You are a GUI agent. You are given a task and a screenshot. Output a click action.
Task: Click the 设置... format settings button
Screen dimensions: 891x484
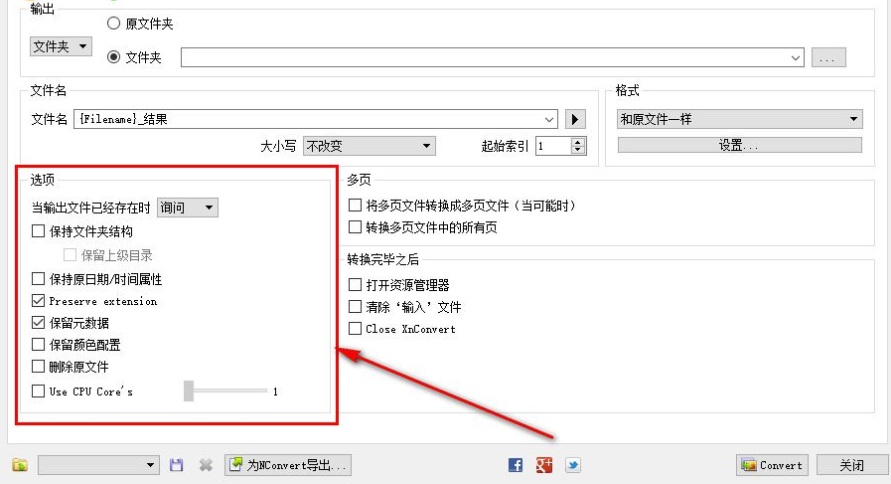click(x=740, y=145)
